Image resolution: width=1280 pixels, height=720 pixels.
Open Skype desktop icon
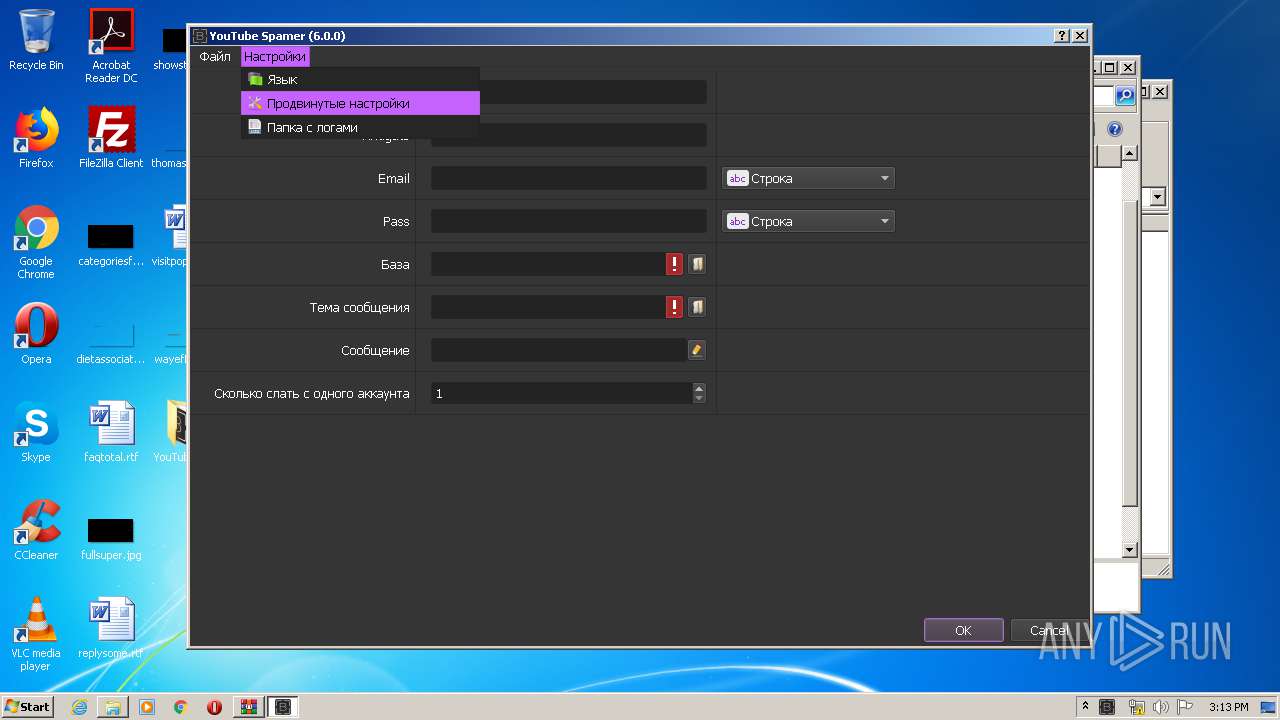click(36, 432)
